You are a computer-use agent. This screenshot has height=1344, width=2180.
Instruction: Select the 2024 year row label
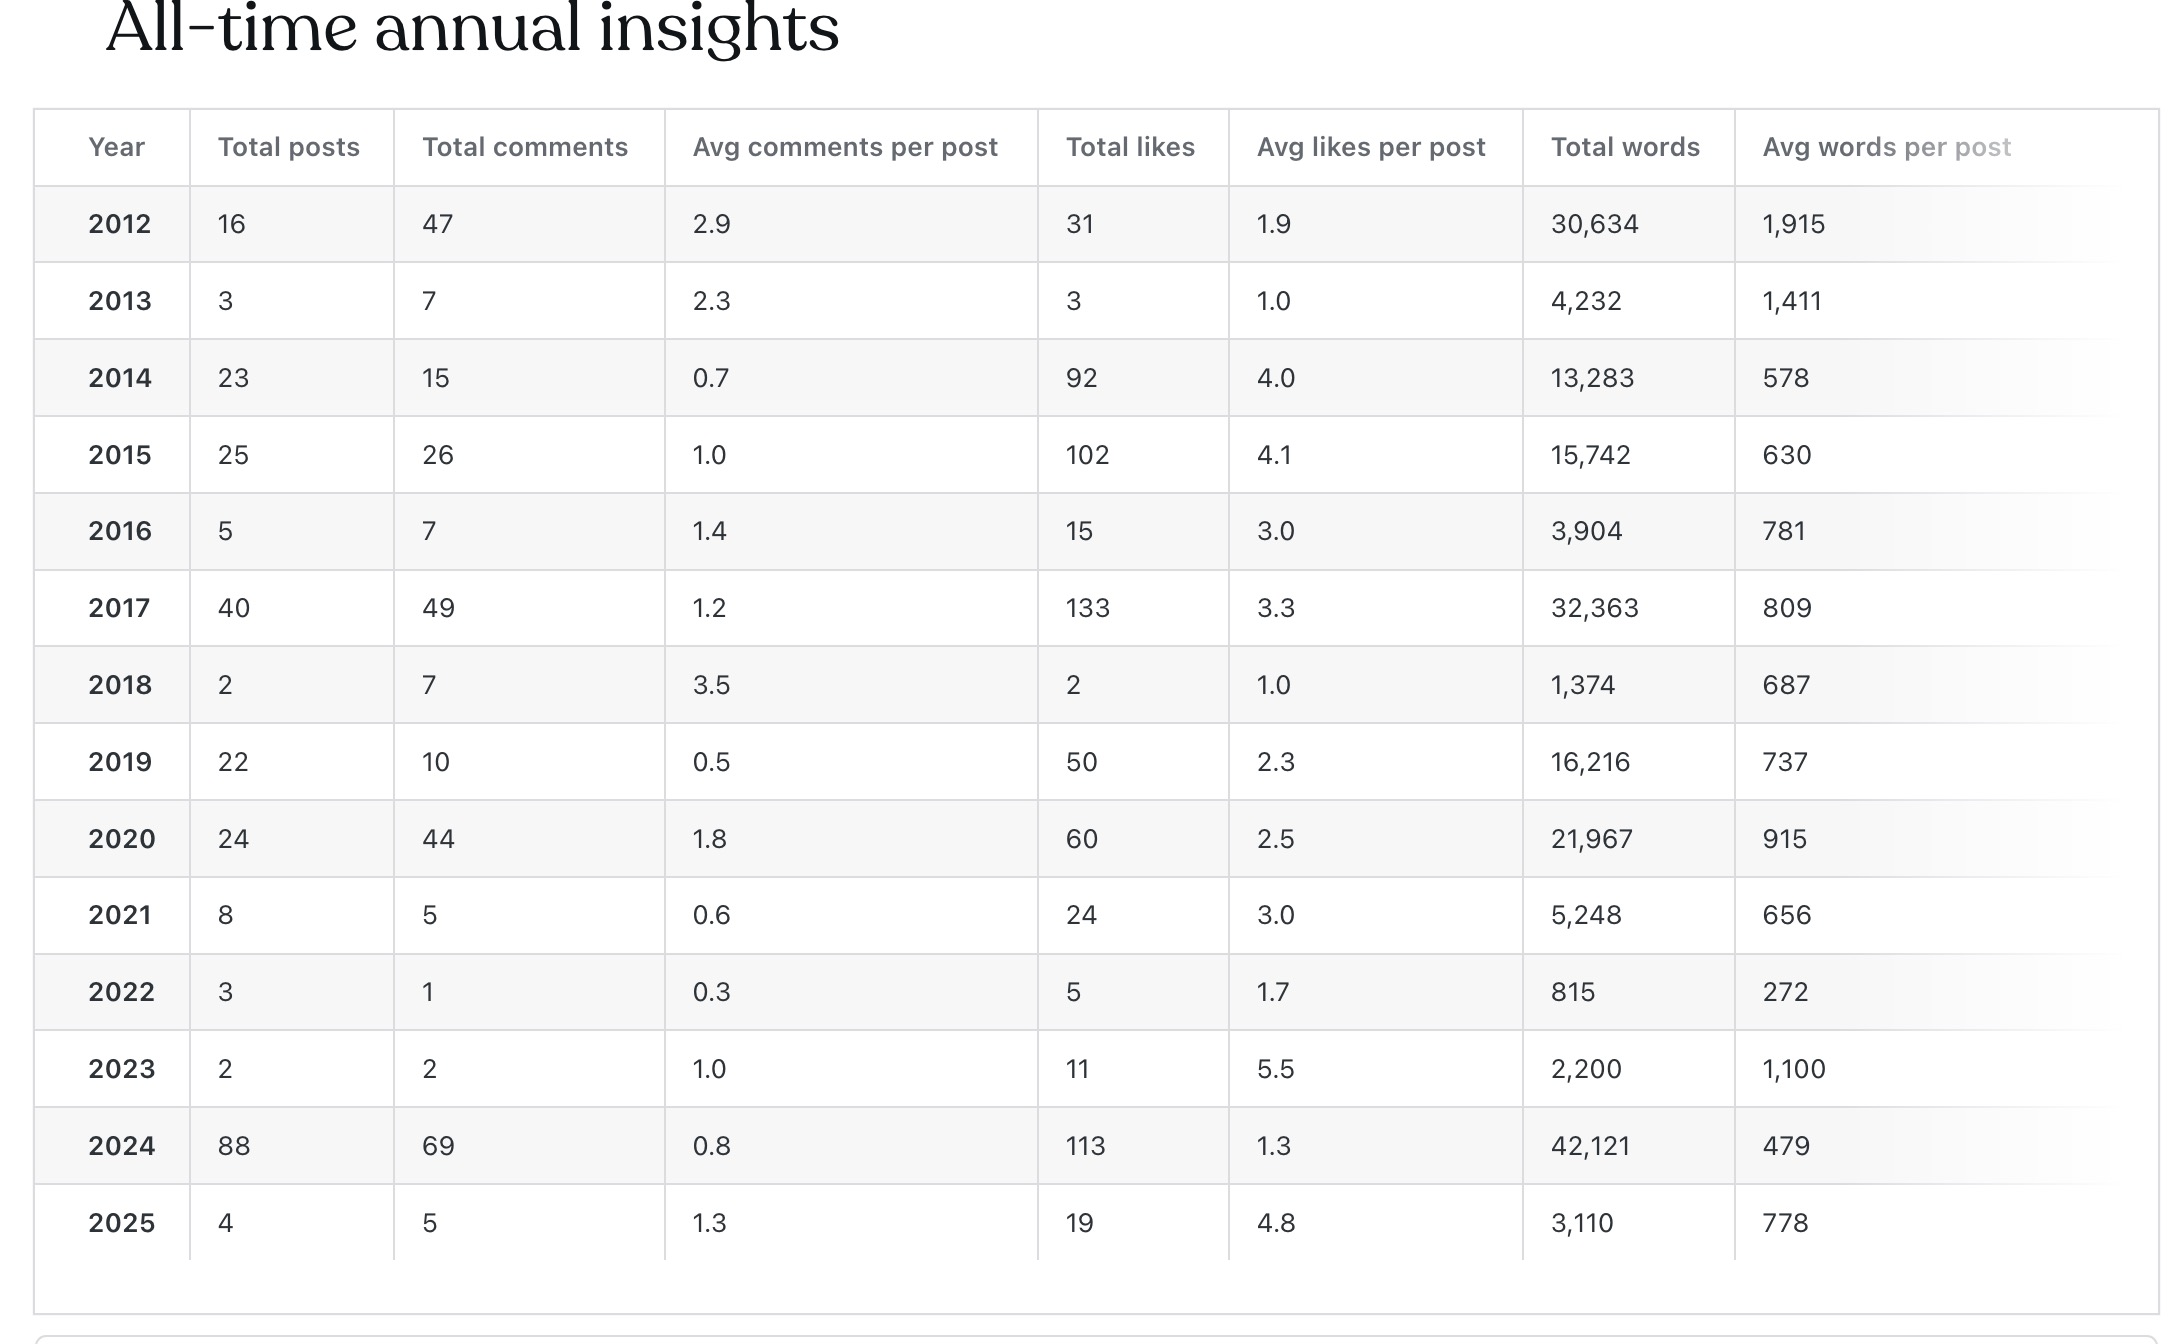121,1146
